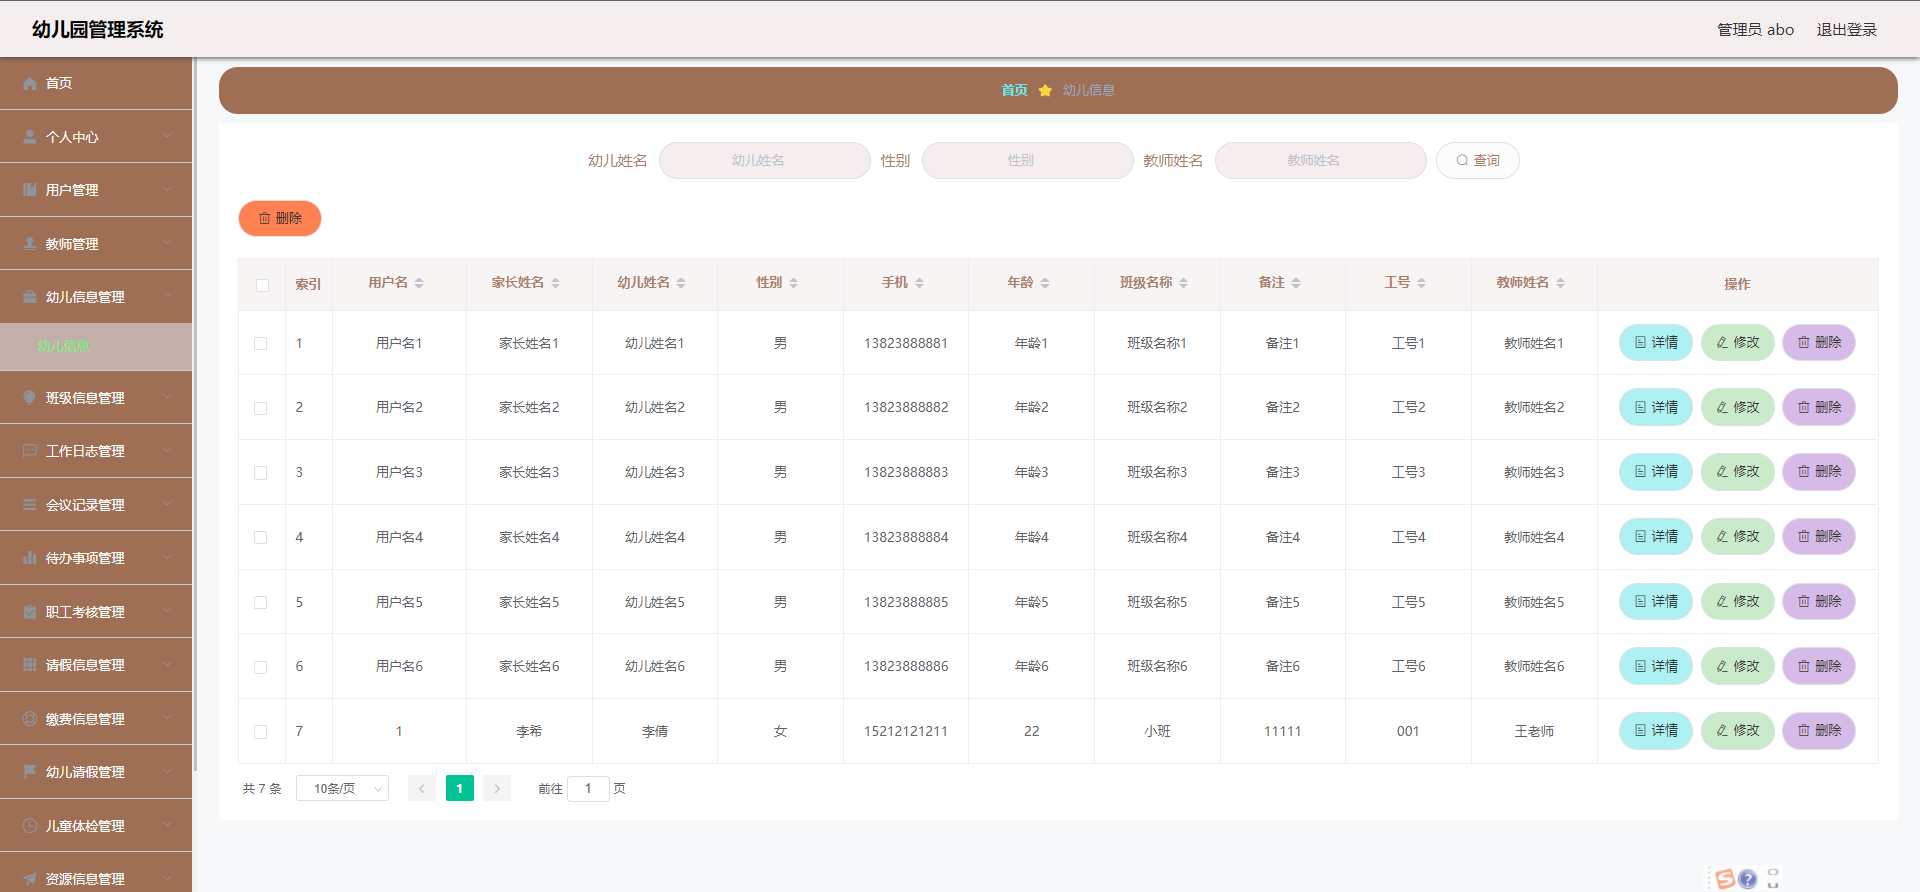Check the row 李倩 checkbox
Image resolution: width=1920 pixels, height=892 pixels.
(x=261, y=732)
